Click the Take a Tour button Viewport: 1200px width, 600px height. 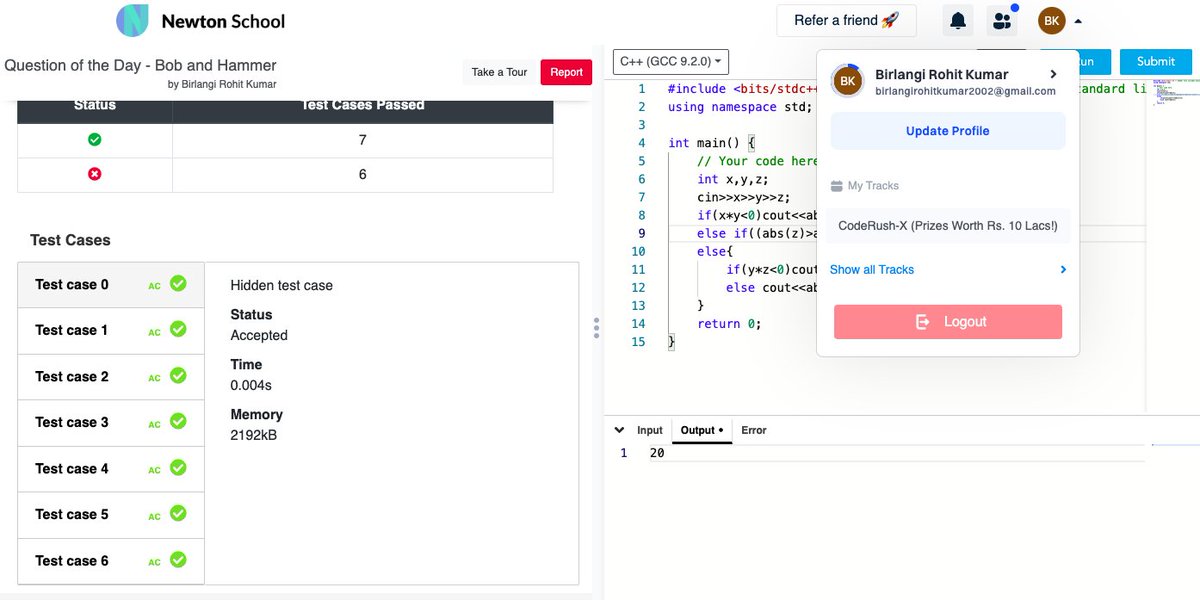[499, 72]
